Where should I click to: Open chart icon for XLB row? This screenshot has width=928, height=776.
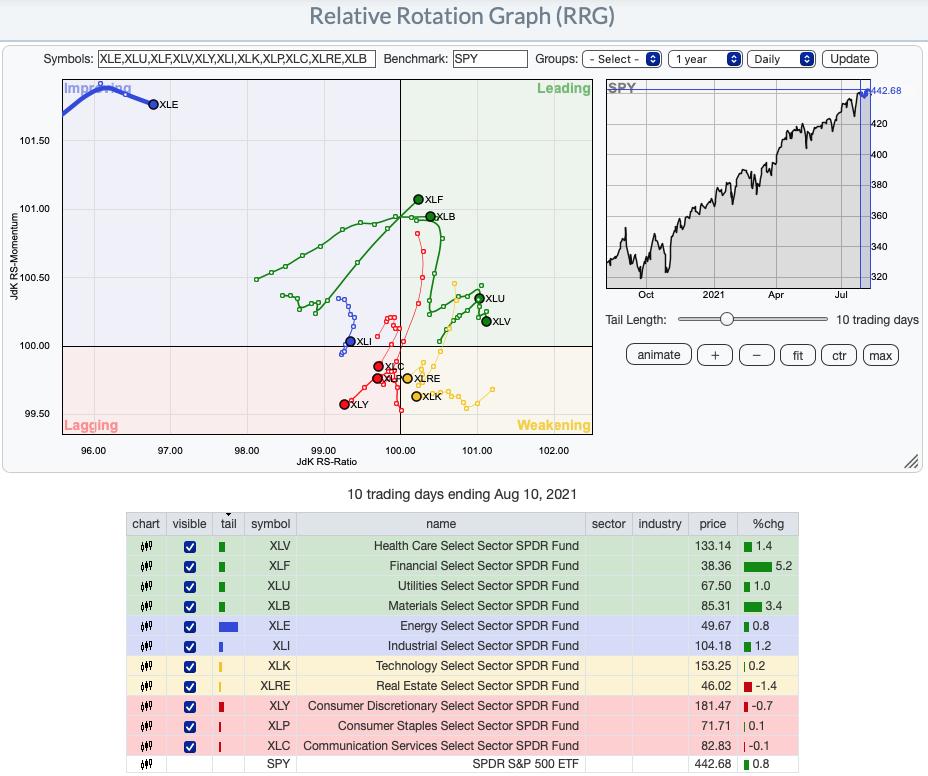click(x=146, y=607)
